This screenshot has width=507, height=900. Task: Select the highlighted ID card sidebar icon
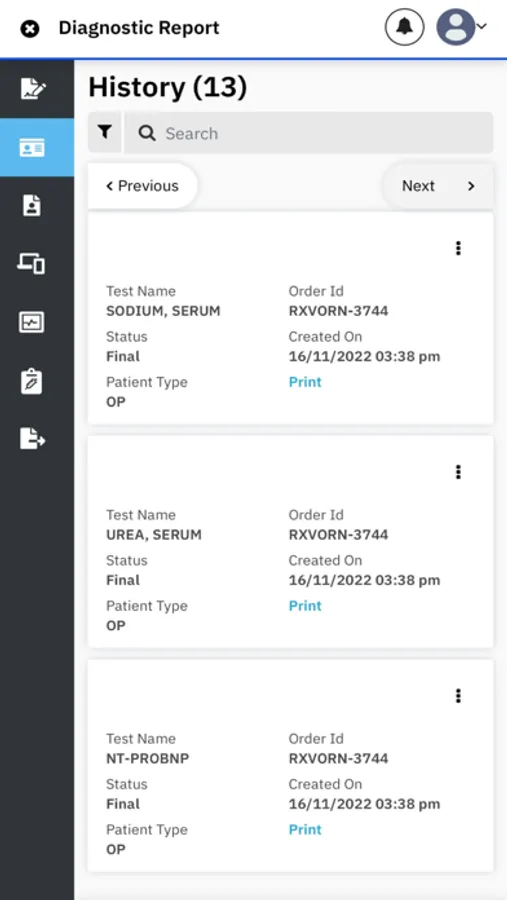tap(32, 148)
